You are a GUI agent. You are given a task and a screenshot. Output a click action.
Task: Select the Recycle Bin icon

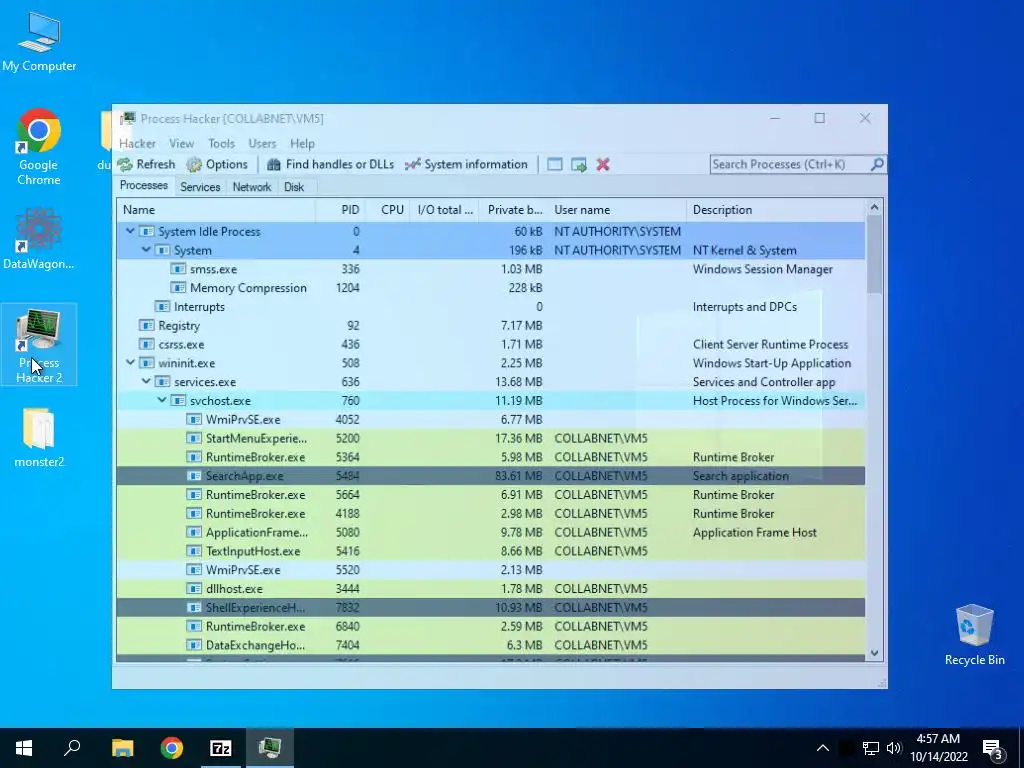click(x=974, y=635)
